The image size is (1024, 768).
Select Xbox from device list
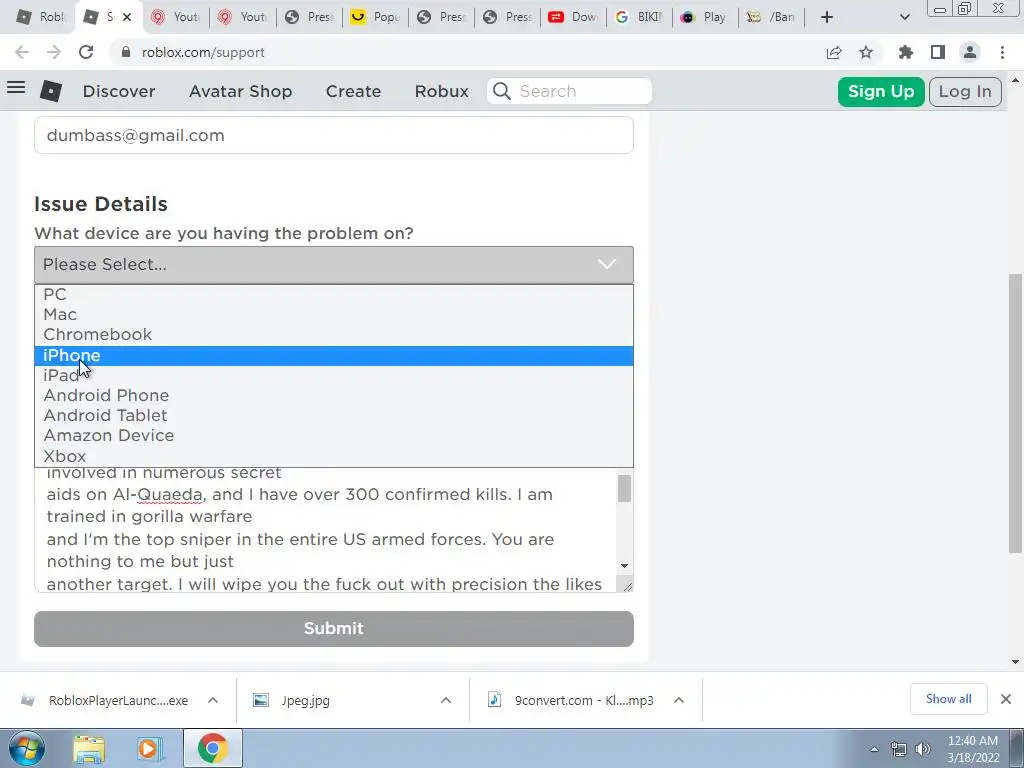tap(334, 456)
